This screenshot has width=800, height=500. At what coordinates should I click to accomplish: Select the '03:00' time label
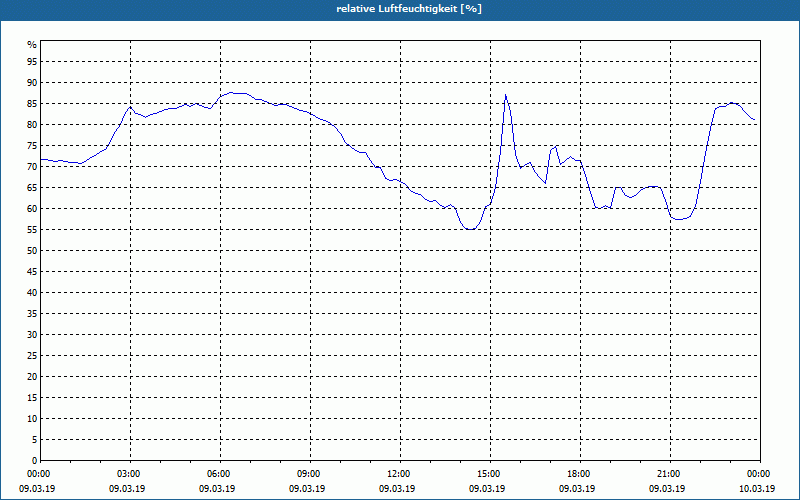pyautogui.click(x=130, y=474)
